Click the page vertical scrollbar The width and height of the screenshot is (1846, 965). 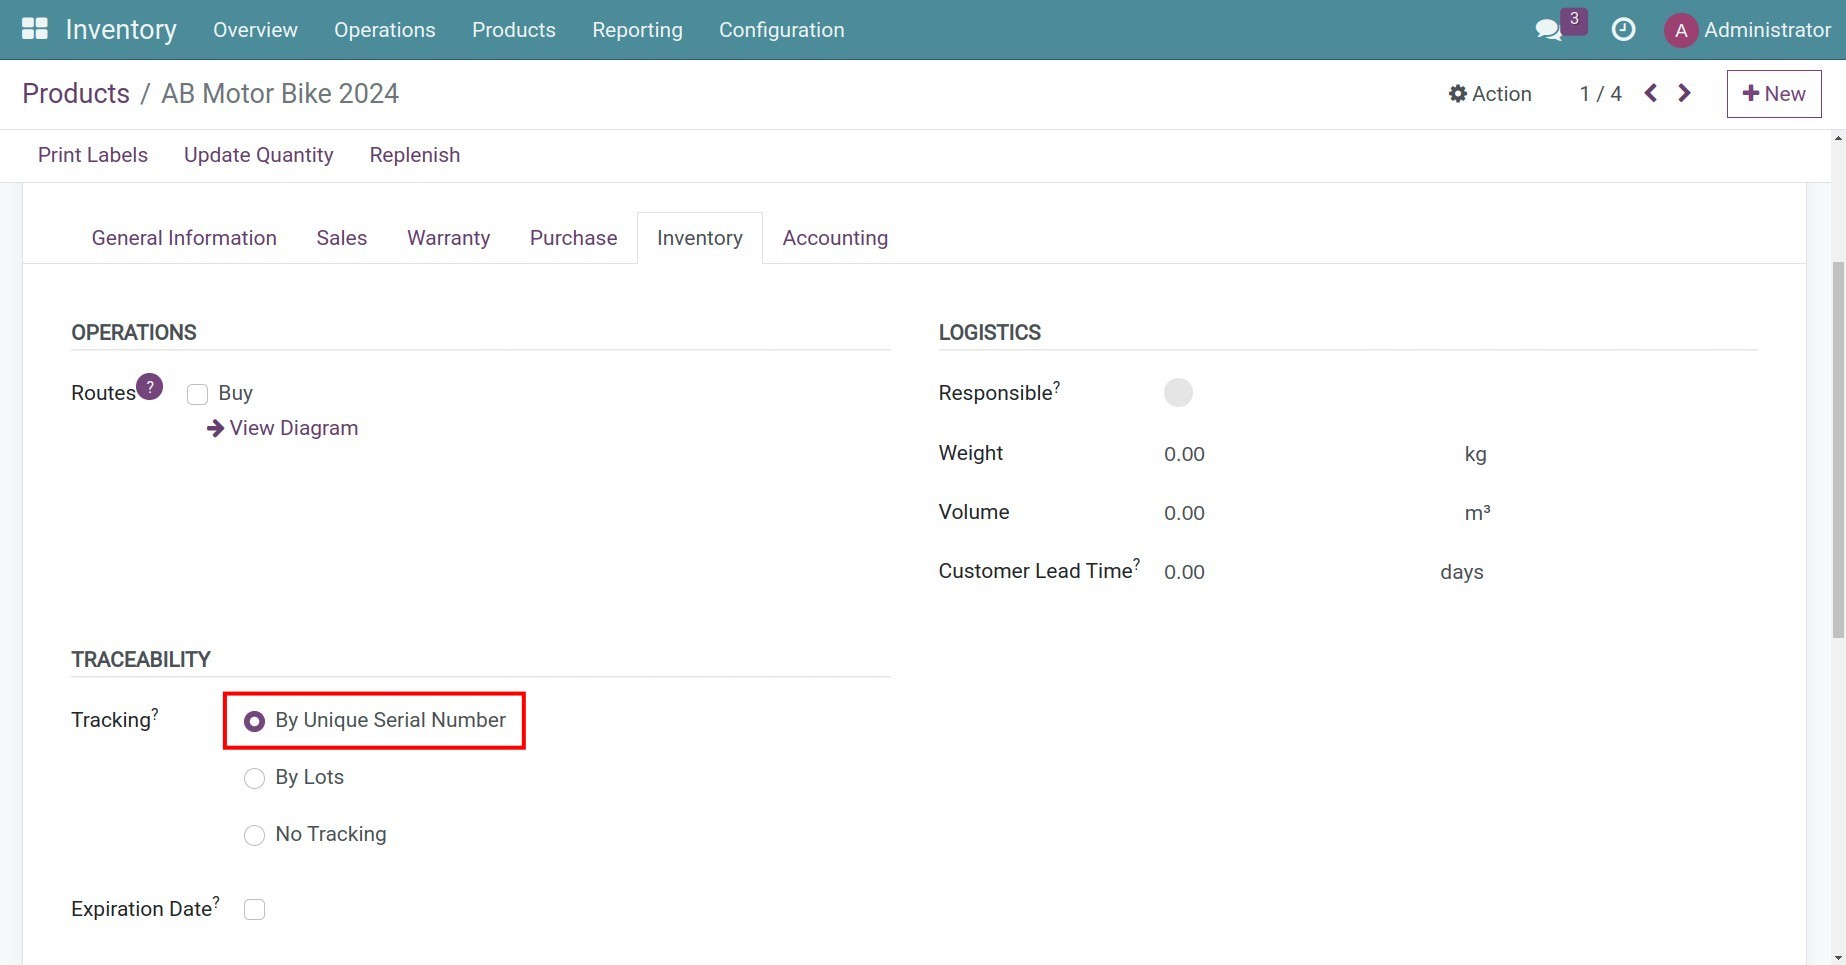tap(1838, 450)
